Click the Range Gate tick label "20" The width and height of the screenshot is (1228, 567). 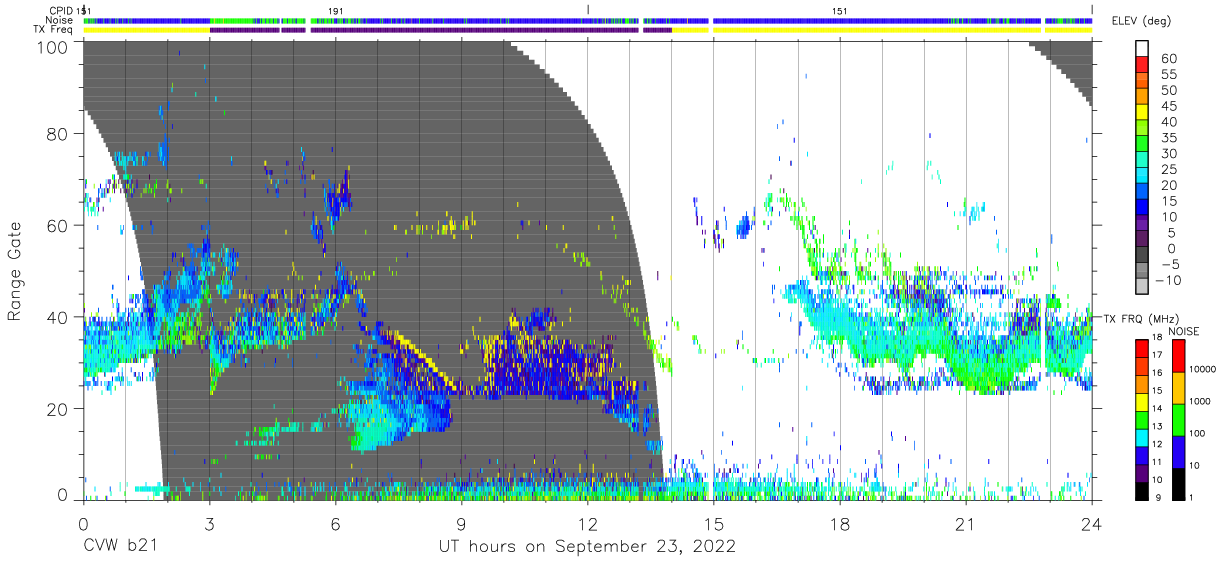click(58, 409)
